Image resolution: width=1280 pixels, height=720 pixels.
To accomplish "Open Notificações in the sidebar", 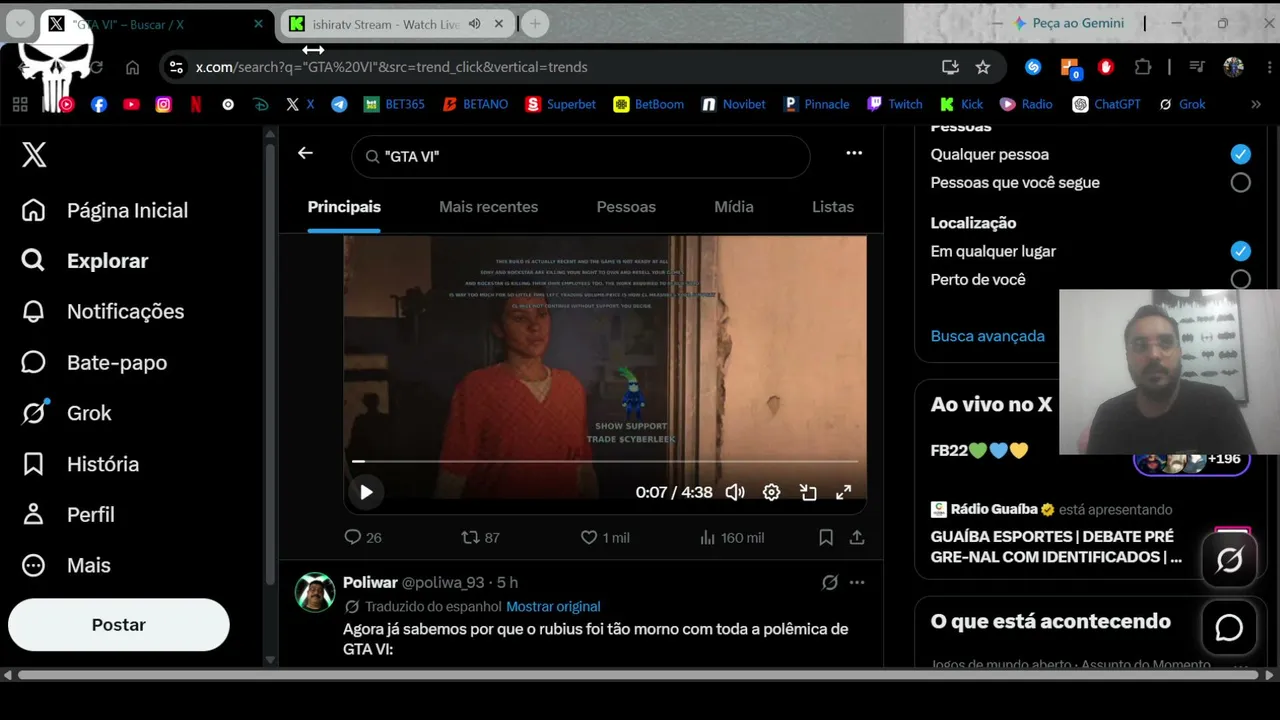I will point(103,311).
